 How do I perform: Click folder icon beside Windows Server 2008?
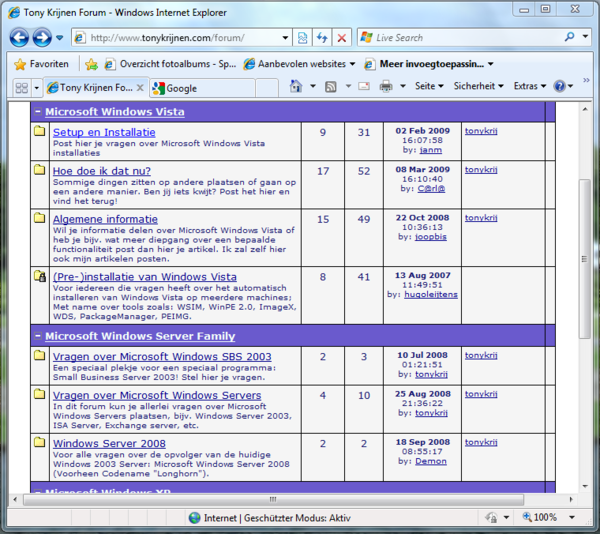pos(39,442)
